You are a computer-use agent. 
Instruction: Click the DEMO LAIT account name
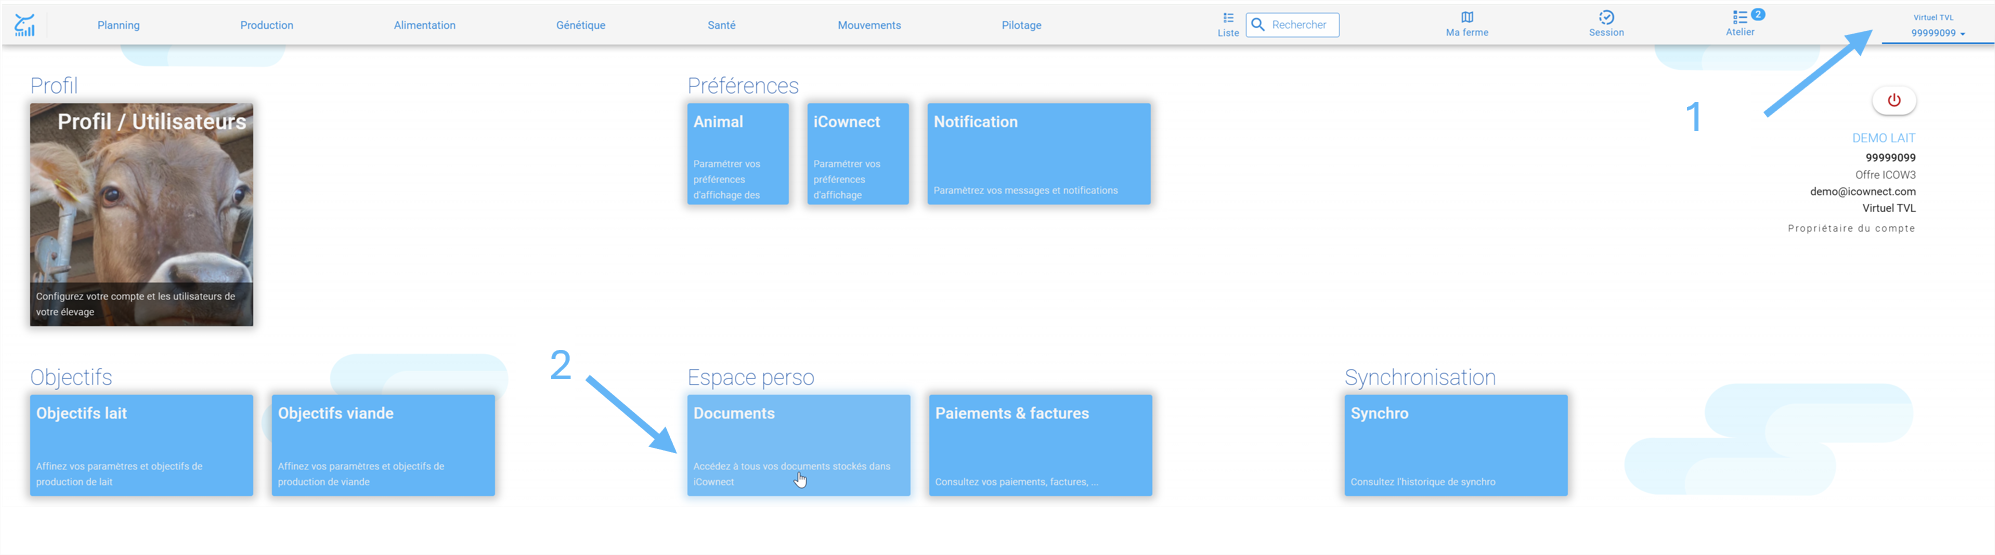pos(1884,138)
